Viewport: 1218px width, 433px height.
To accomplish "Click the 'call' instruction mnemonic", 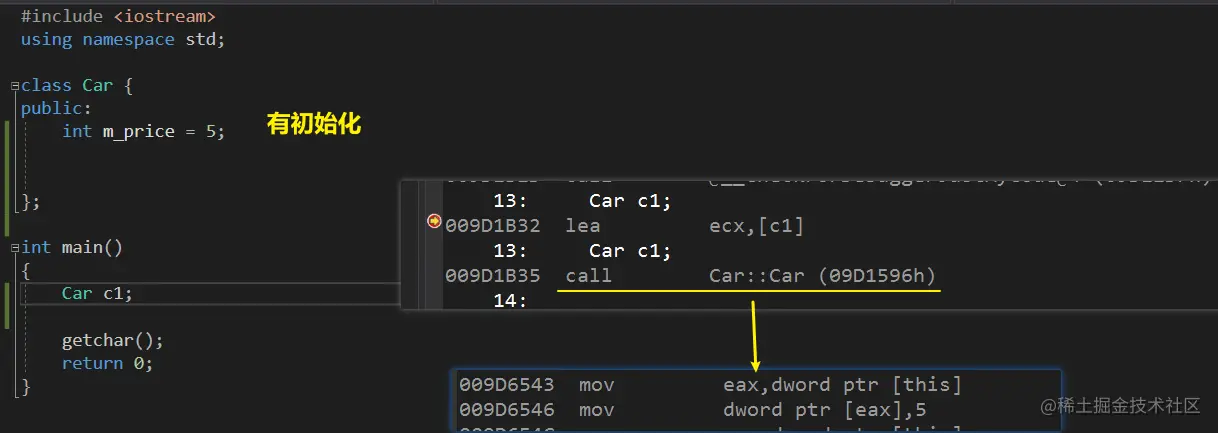I will [x=588, y=275].
